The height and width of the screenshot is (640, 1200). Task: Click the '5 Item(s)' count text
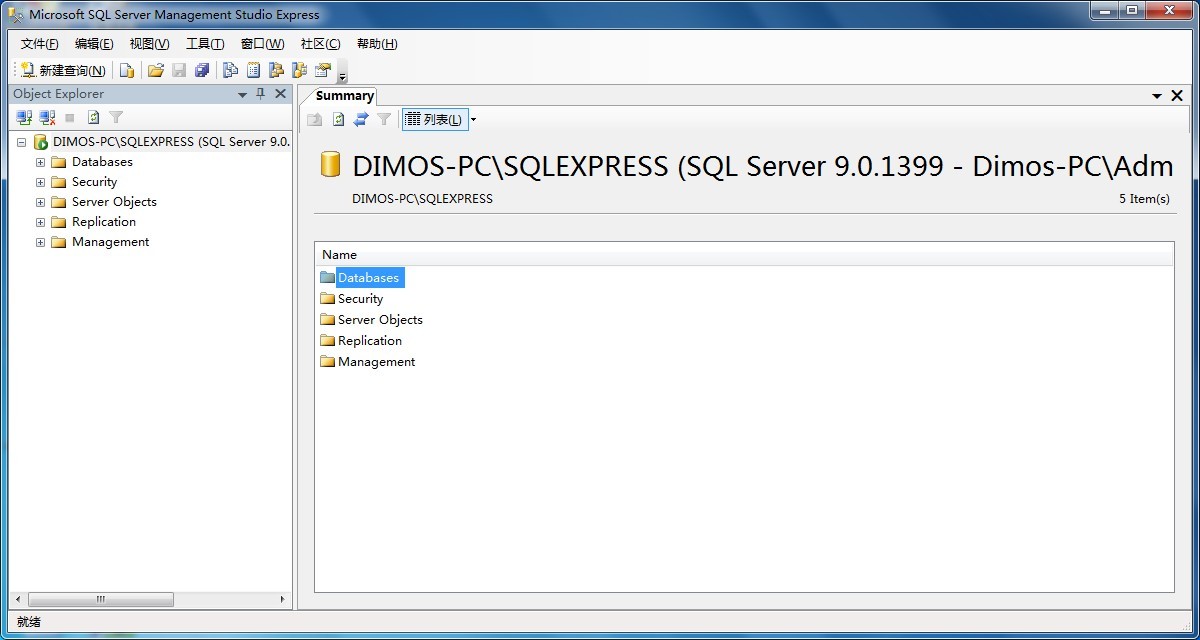(x=1144, y=199)
